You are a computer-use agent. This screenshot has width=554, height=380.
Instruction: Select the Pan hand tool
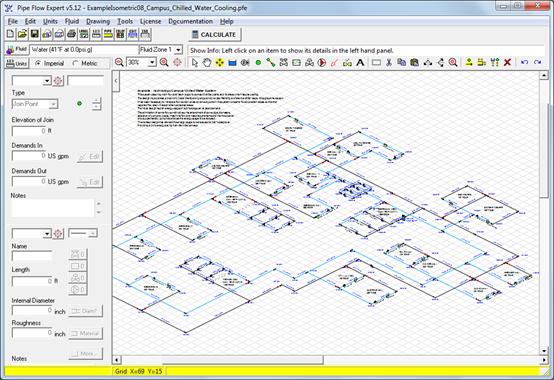pyautogui.click(x=207, y=63)
